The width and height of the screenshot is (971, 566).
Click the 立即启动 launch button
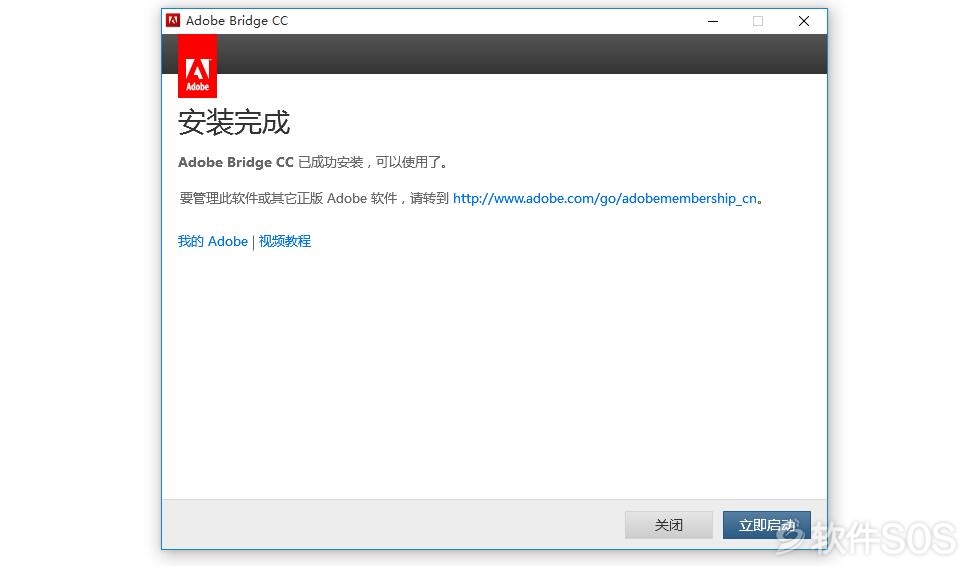point(766,525)
